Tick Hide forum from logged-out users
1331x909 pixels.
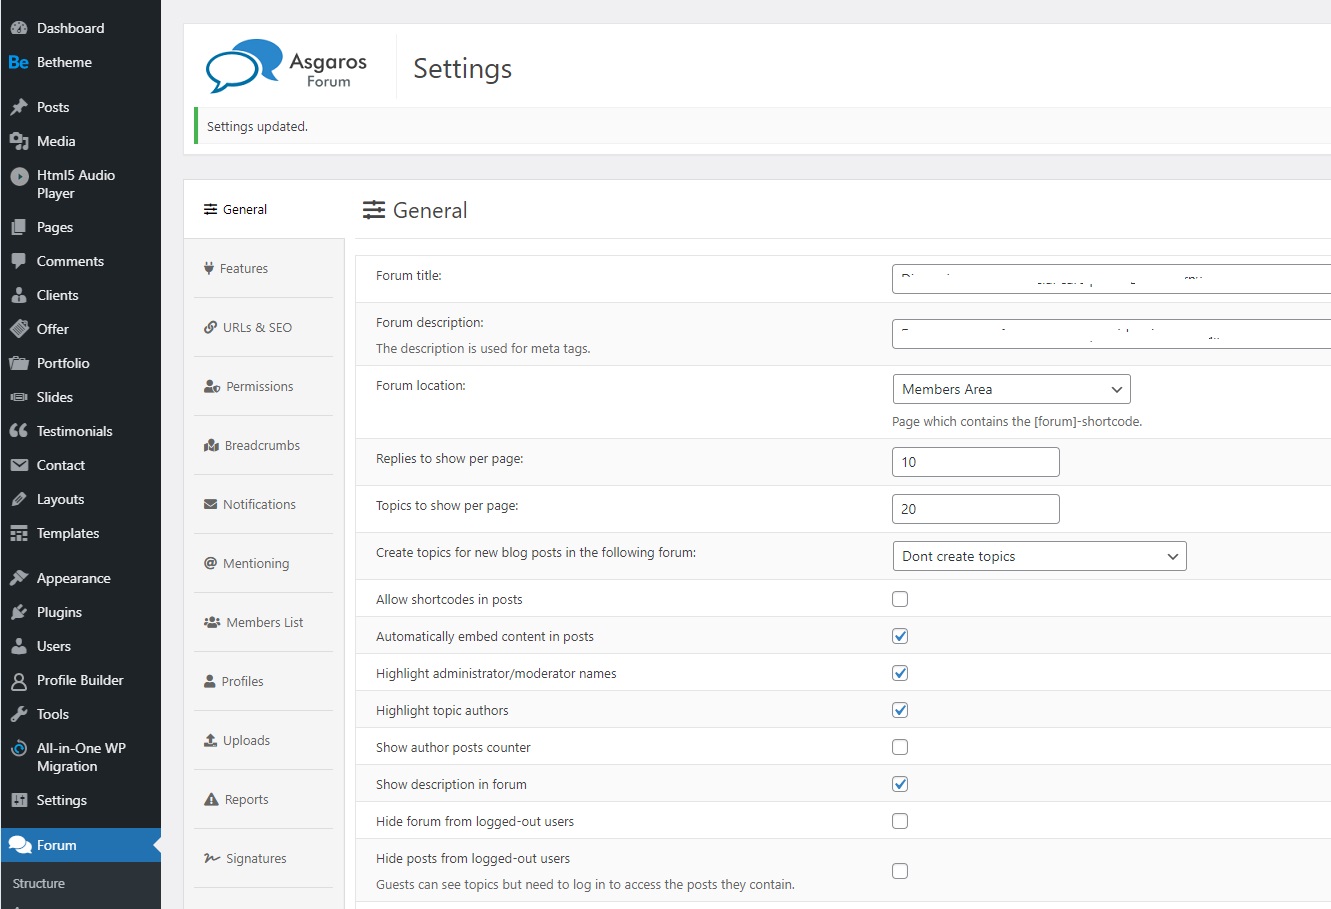[900, 821]
